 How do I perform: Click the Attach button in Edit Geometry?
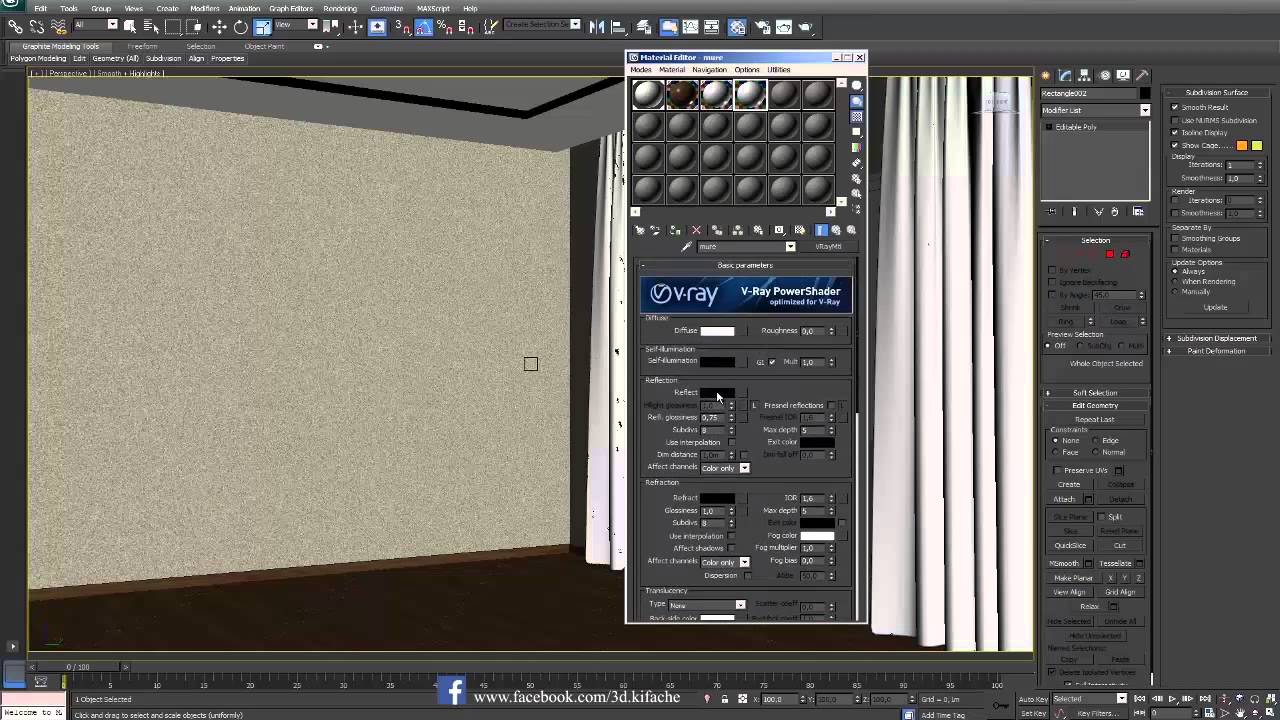tap(1064, 499)
